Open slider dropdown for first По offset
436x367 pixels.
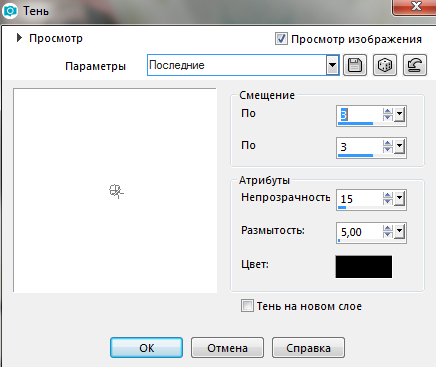(x=399, y=115)
